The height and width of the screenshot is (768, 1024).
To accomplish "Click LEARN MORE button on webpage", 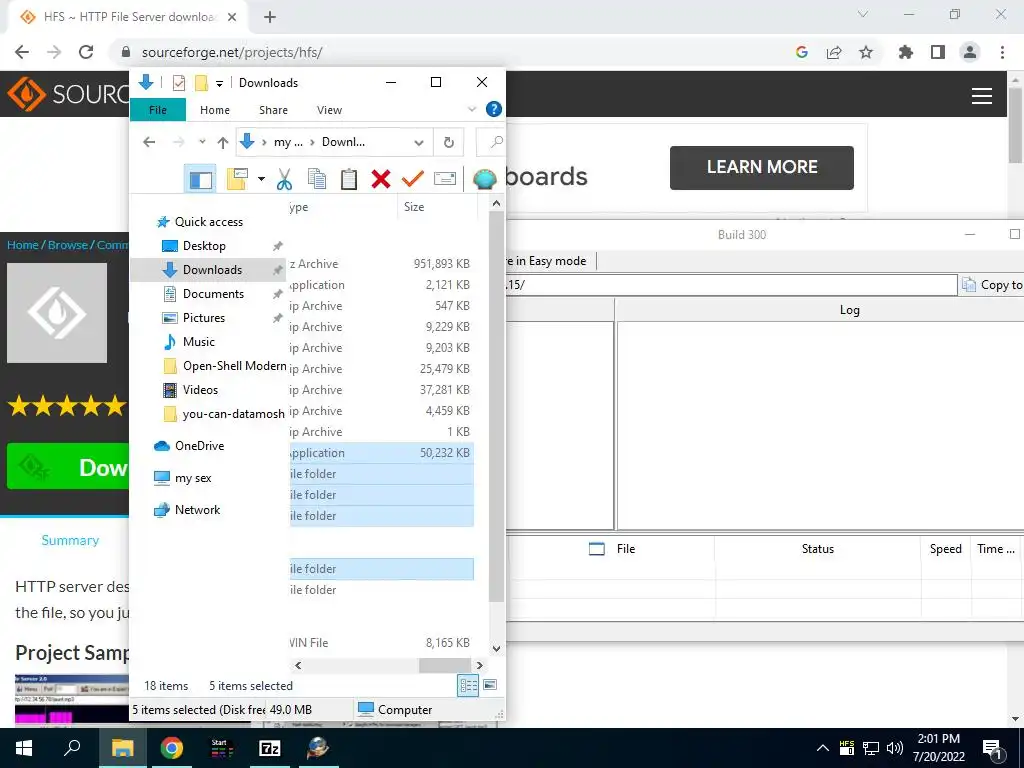I will pyautogui.click(x=761, y=167).
